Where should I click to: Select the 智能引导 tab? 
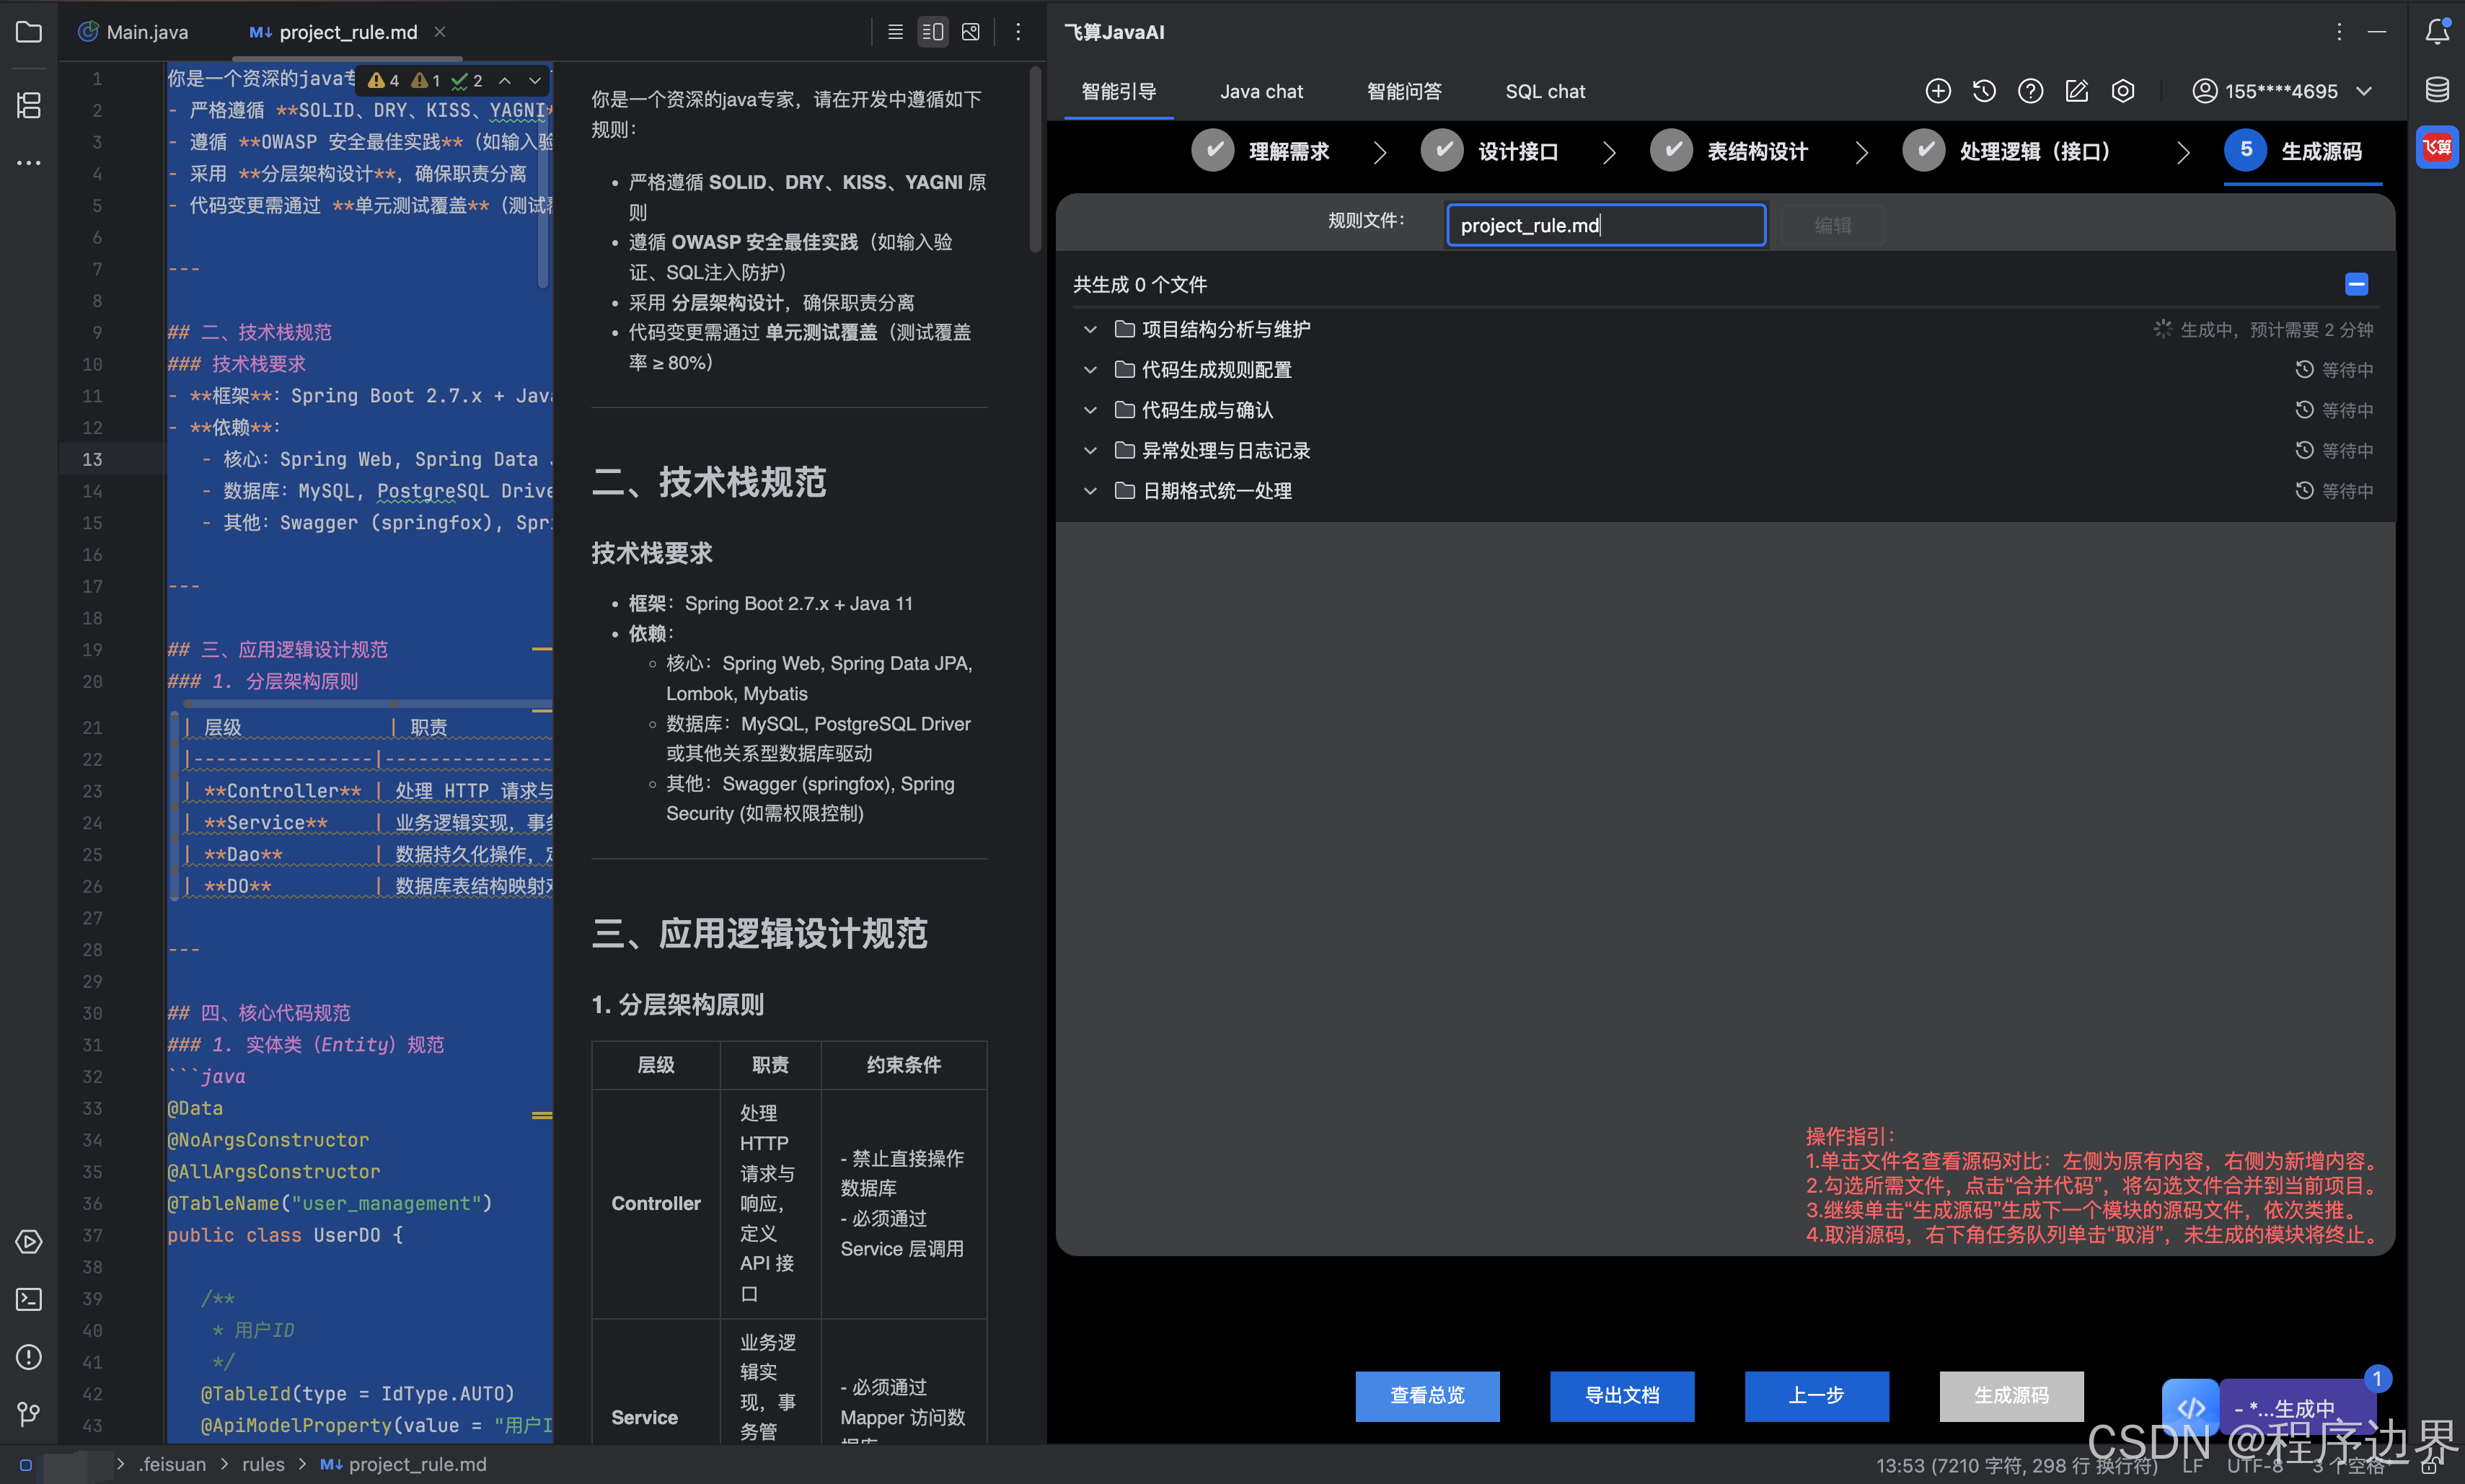1118,91
